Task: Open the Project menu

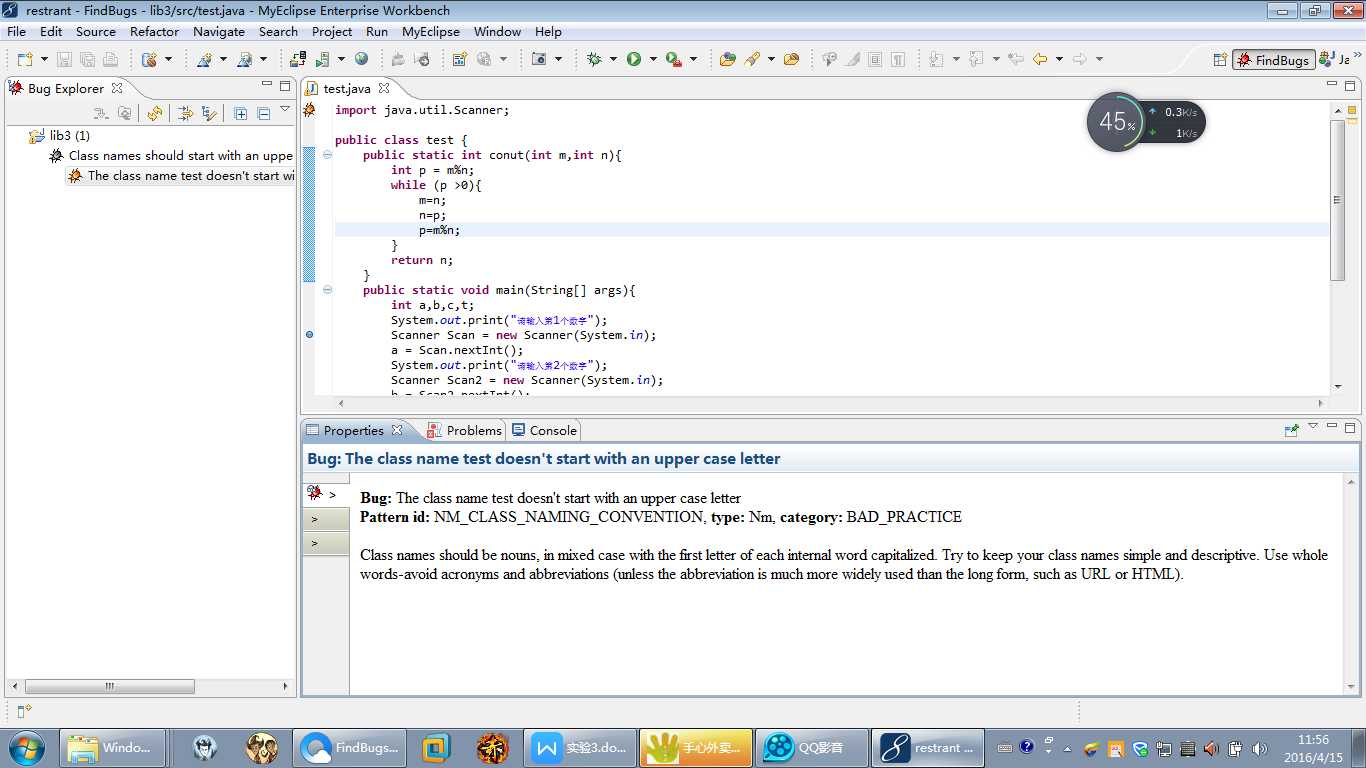Action: coord(332,32)
